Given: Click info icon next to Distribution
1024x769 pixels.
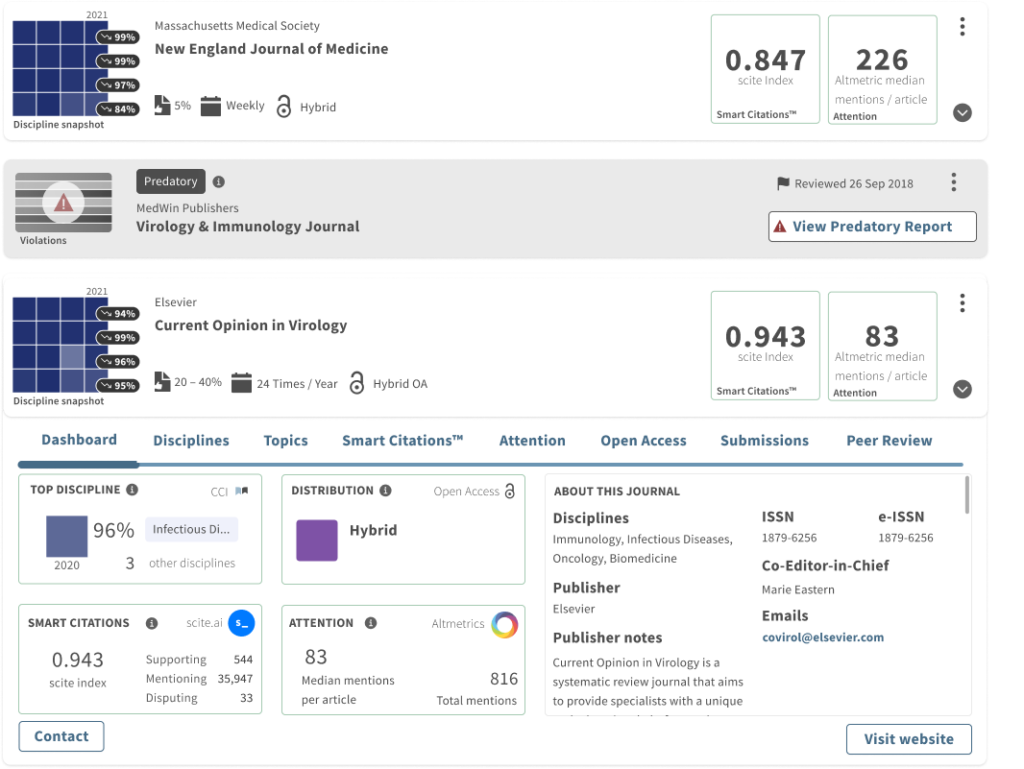Looking at the screenshot, I should coord(385,490).
